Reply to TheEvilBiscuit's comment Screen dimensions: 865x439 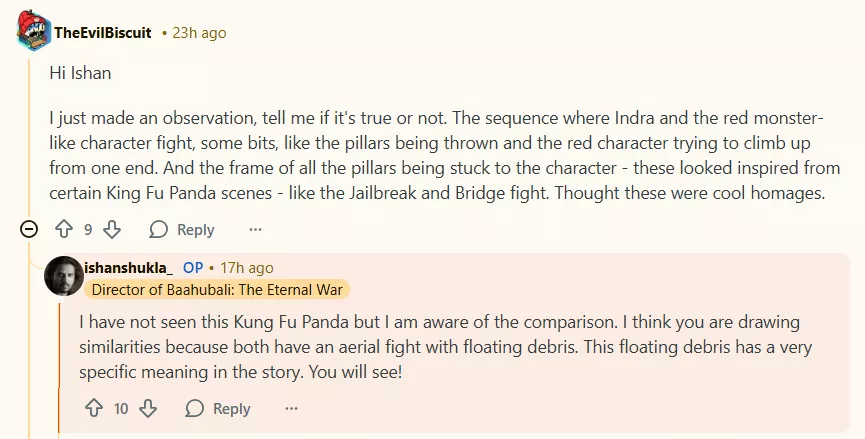(x=182, y=230)
